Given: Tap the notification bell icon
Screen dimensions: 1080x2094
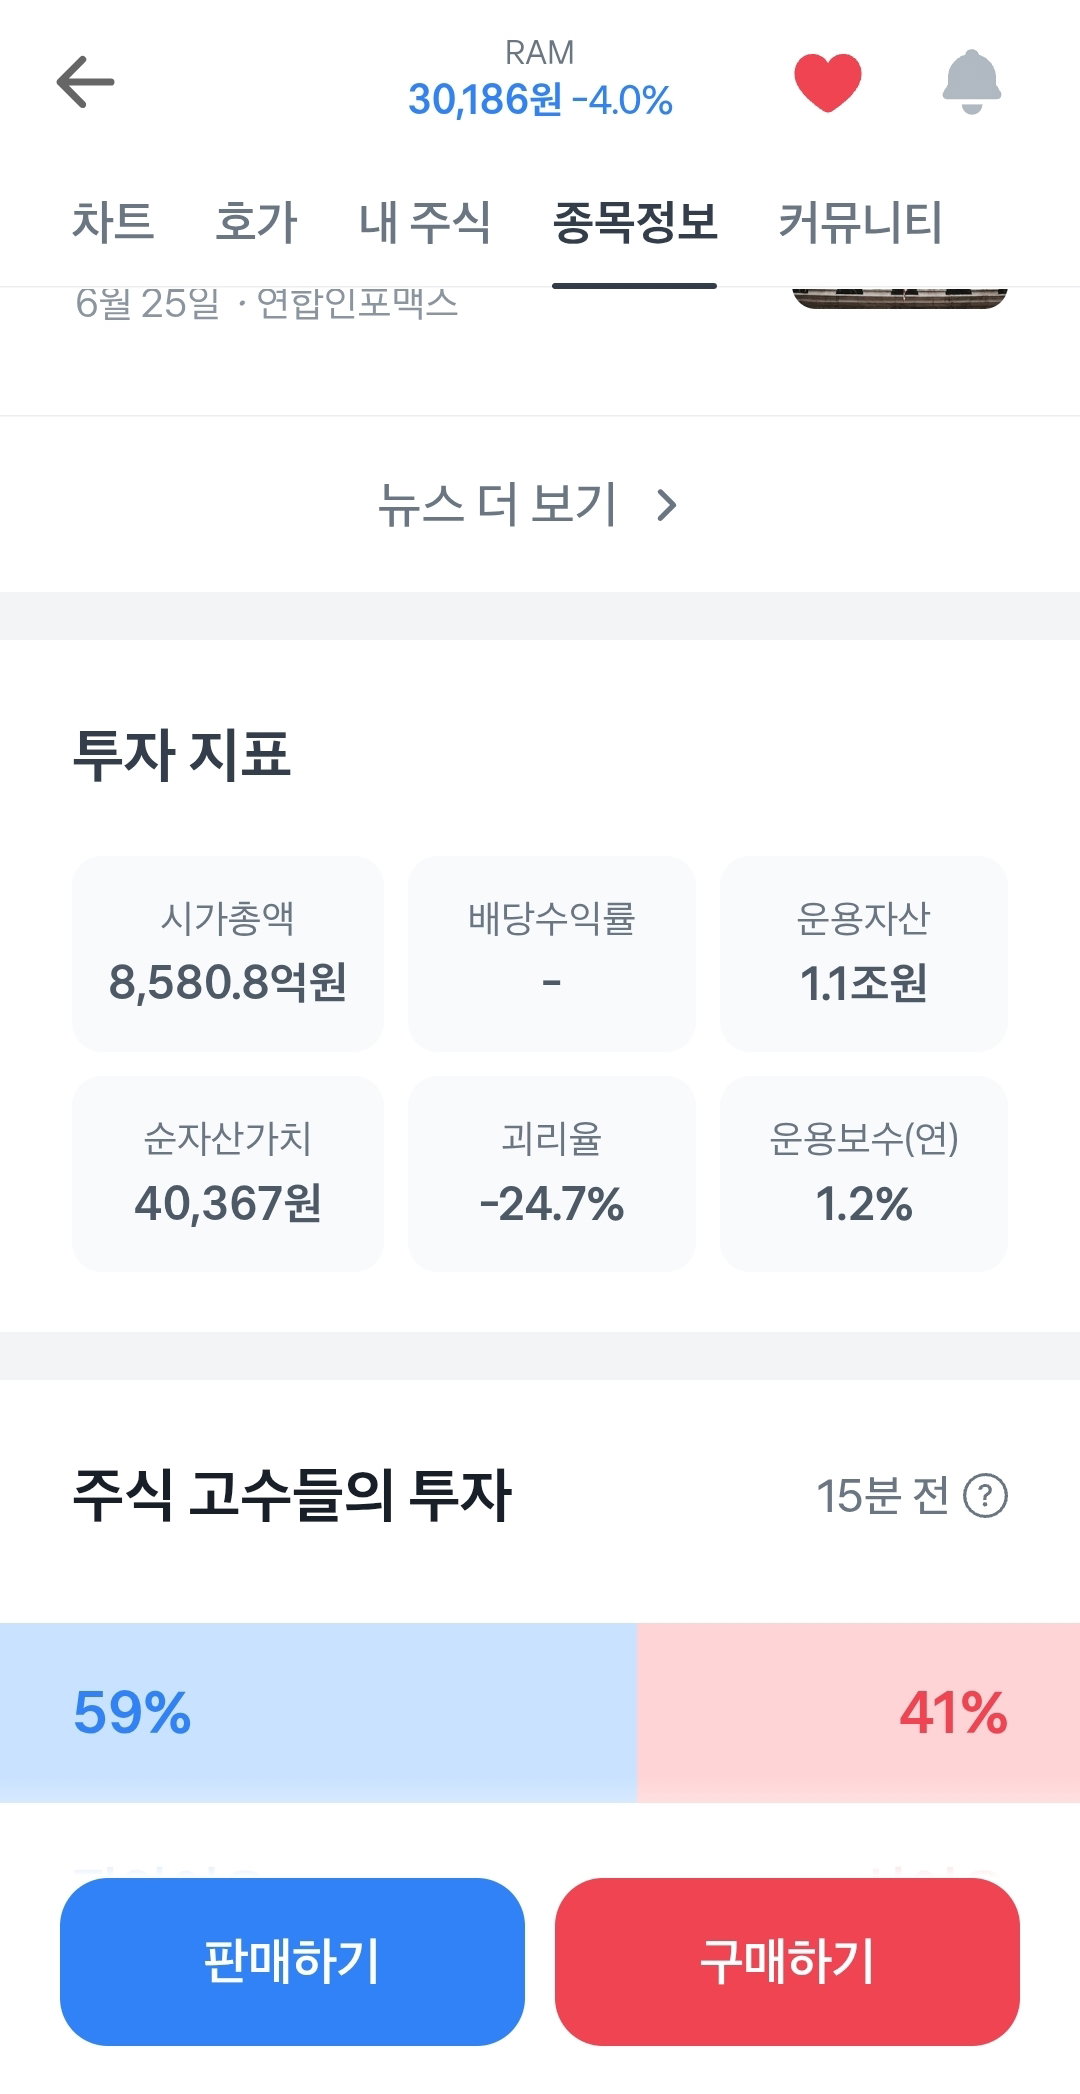Looking at the screenshot, I should click(x=971, y=82).
